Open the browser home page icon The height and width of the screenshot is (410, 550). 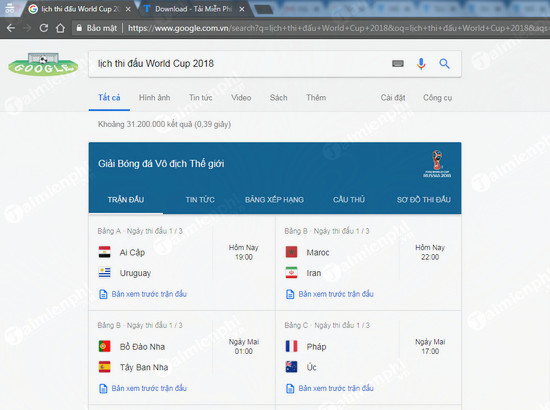pos(60,28)
